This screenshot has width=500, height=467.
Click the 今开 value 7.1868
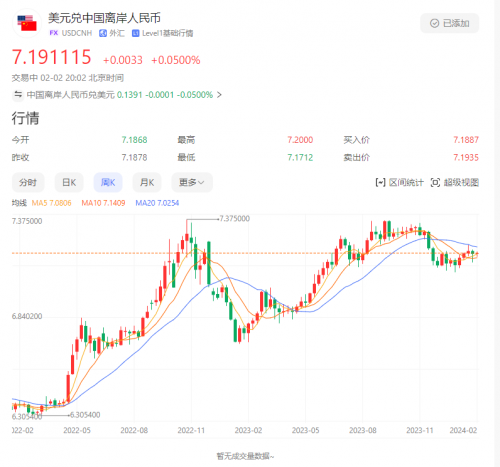tap(134, 140)
